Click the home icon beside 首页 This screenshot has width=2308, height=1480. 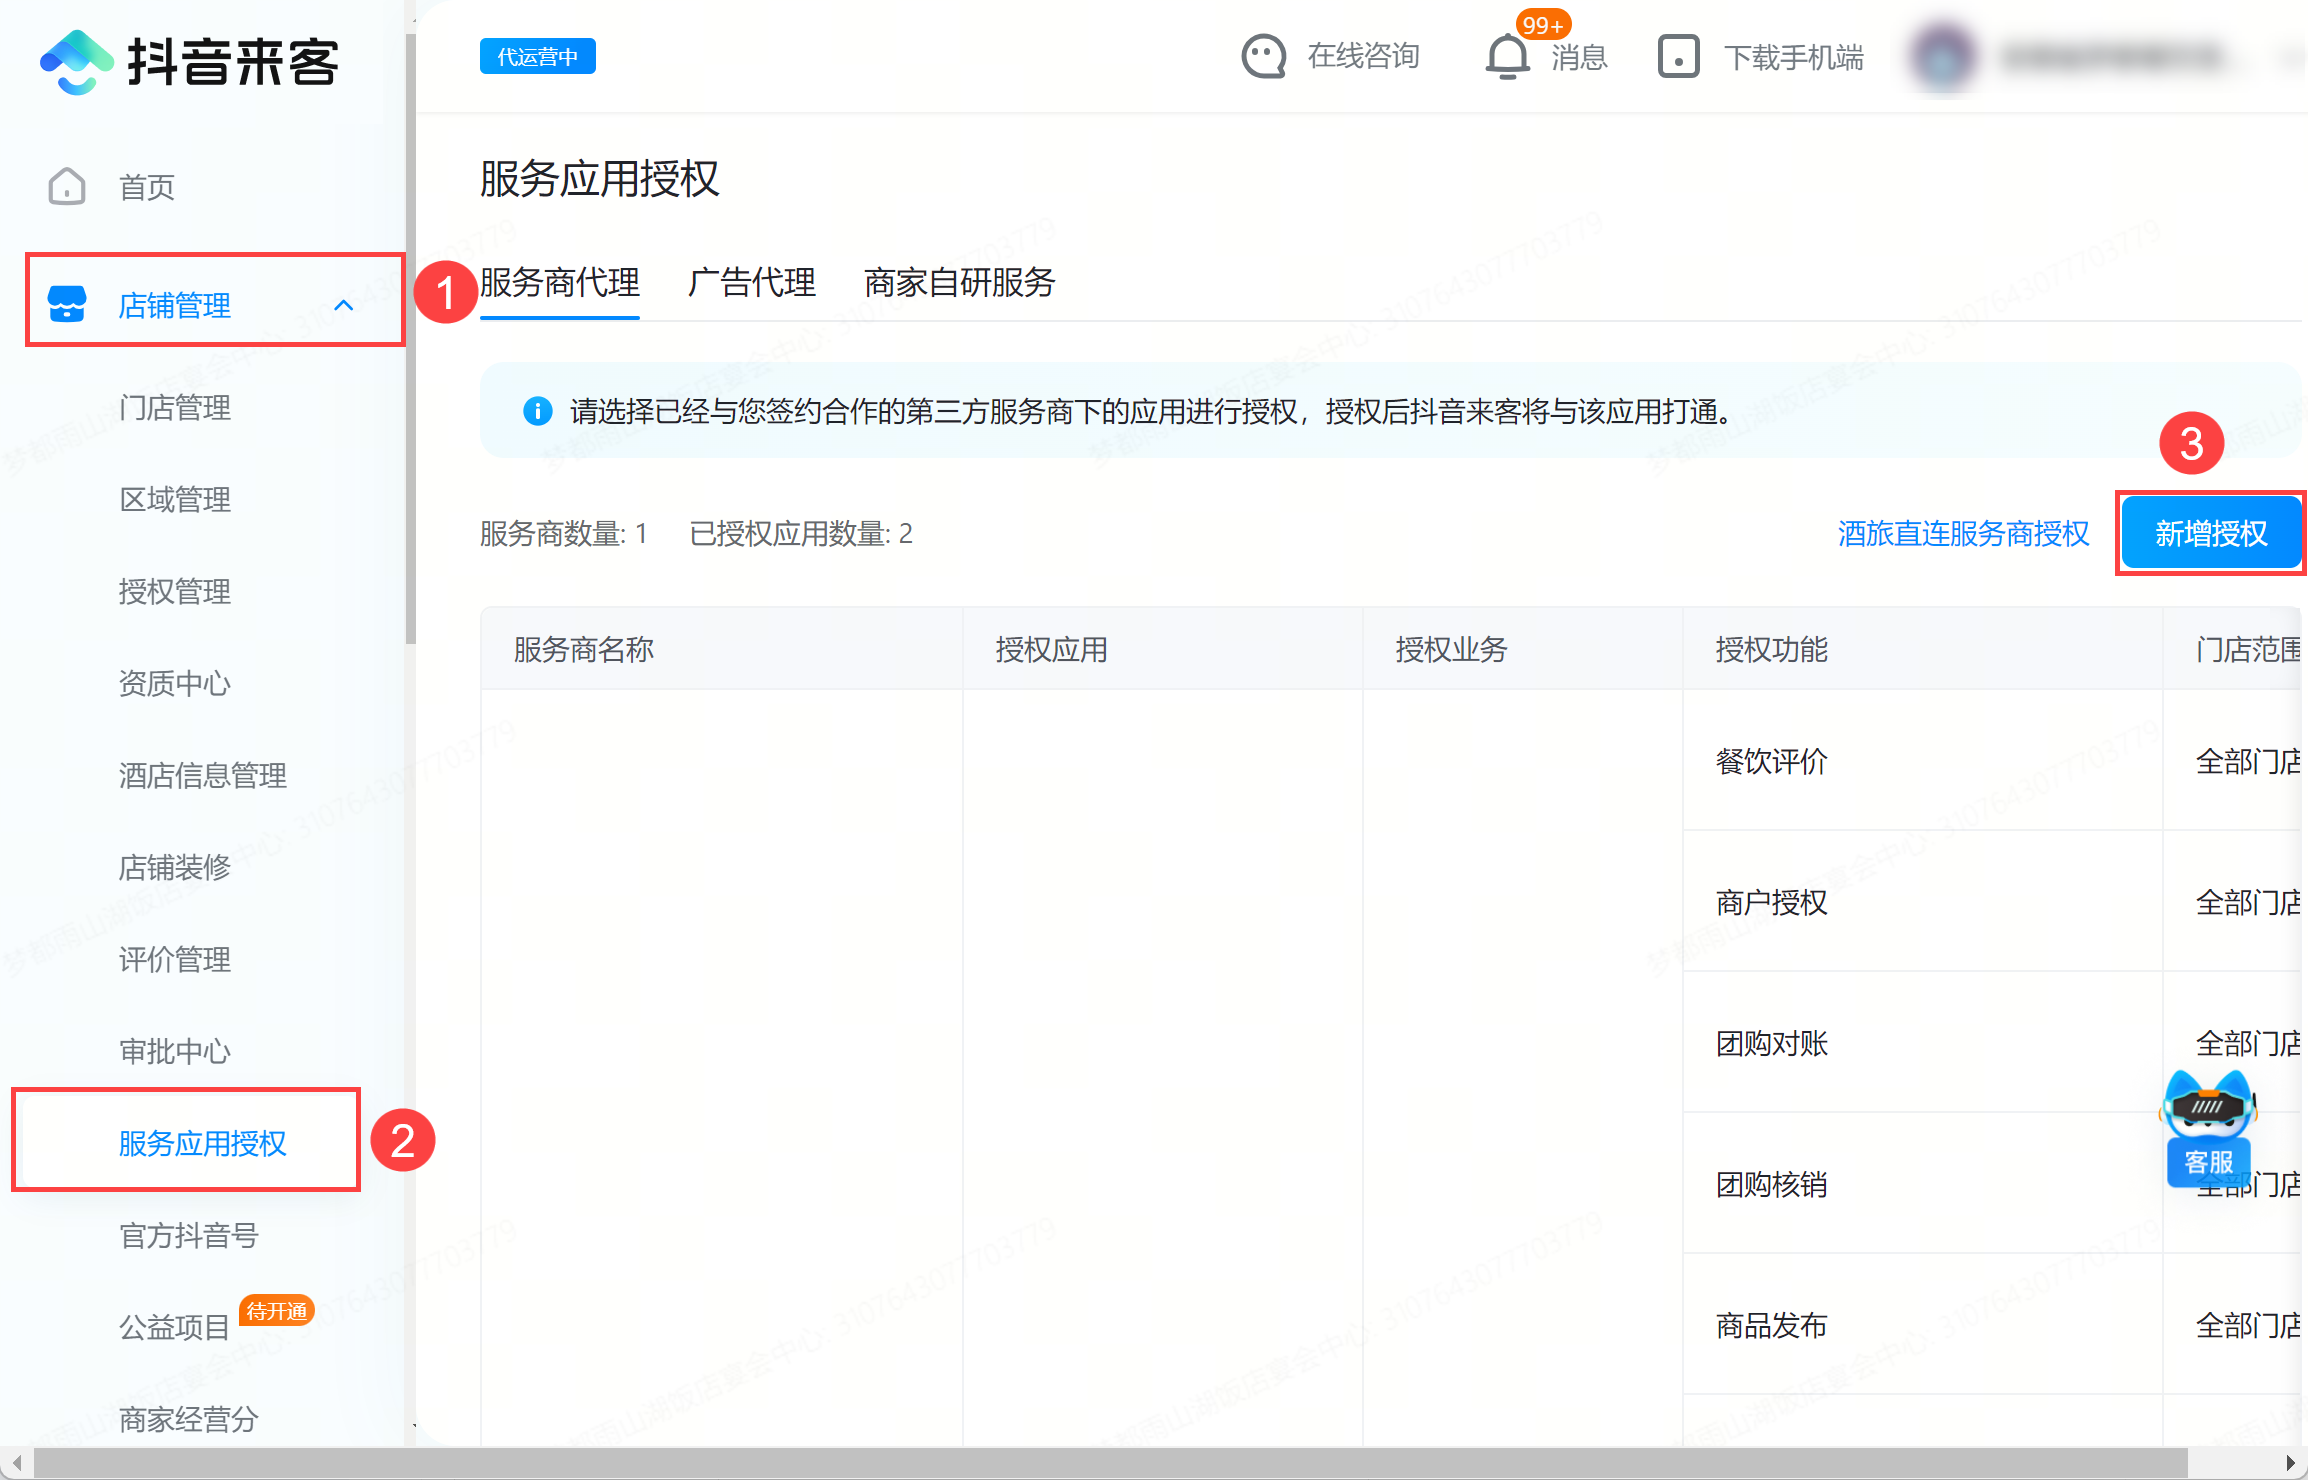(x=67, y=186)
